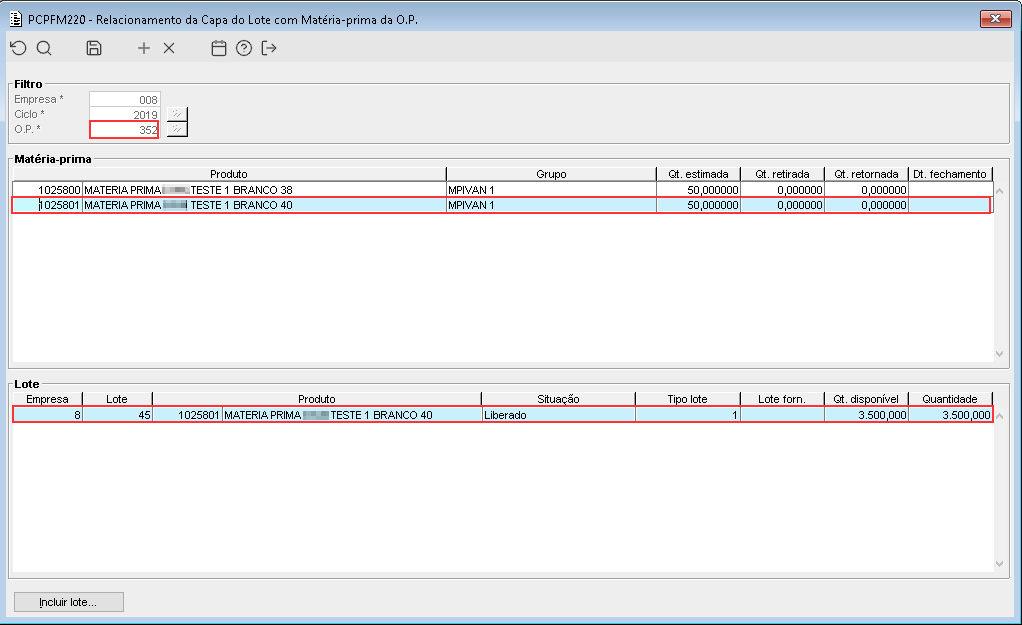This screenshot has height=625, width=1022.
Task: Click Qt. disponível 3.500,000 cell
Action: click(866, 414)
